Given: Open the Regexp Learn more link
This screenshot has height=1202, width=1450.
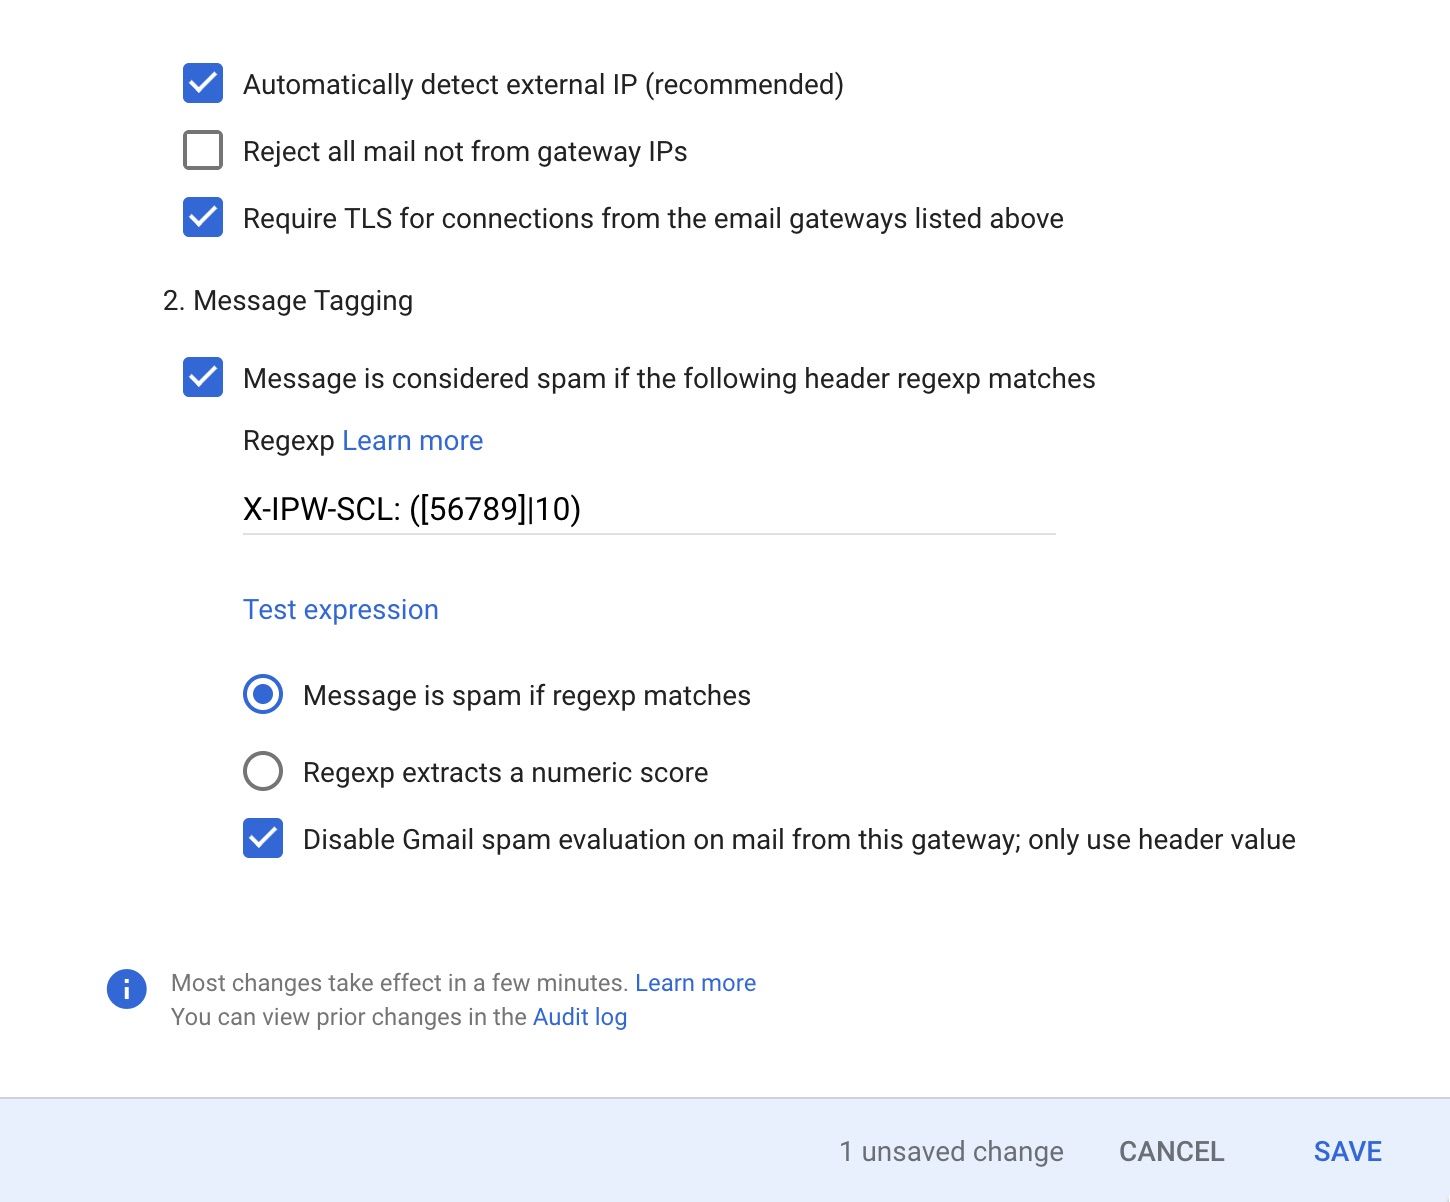Looking at the screenshot, I should point(412,441).
